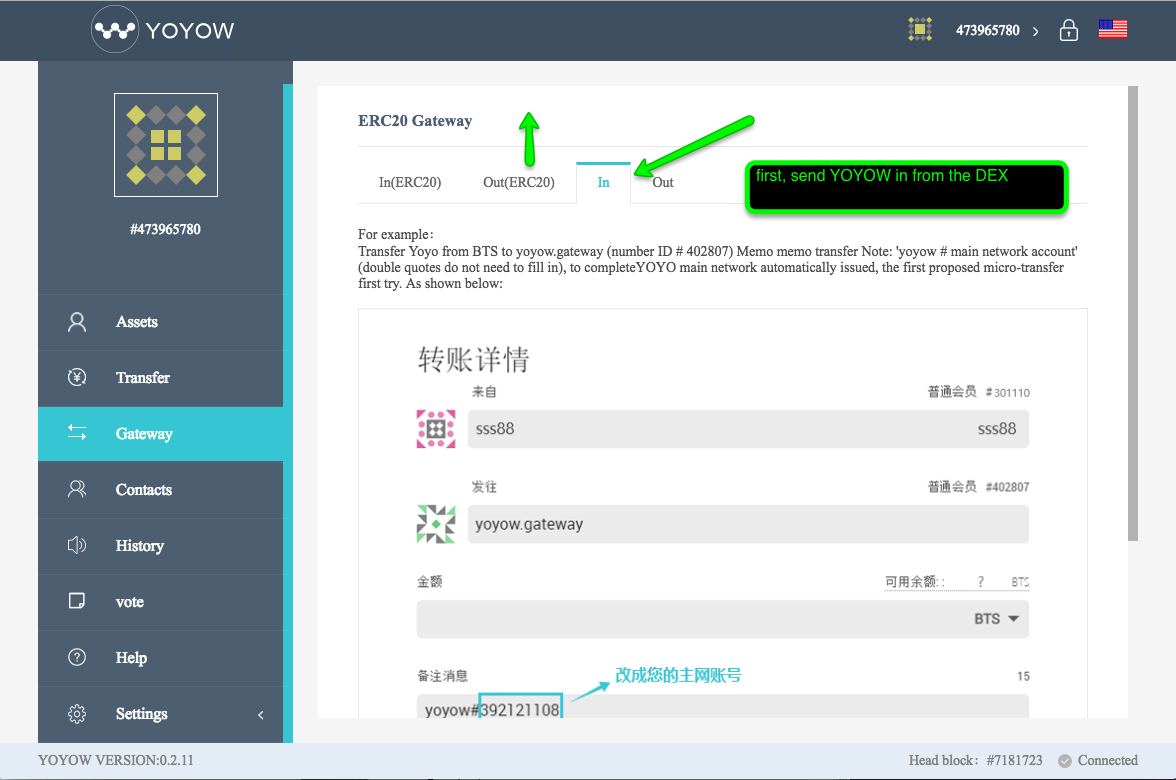This screenshot has width=1176, height=780.
Task: Click YOYOW VERSION:0.2.11 in status bar
Action: click(116, 760)
